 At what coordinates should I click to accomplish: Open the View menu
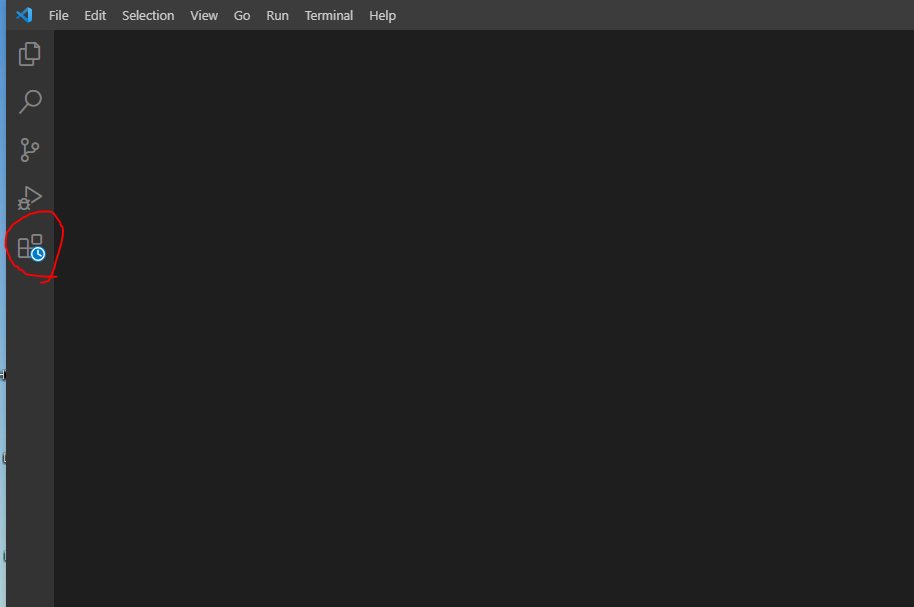point(204,16)
